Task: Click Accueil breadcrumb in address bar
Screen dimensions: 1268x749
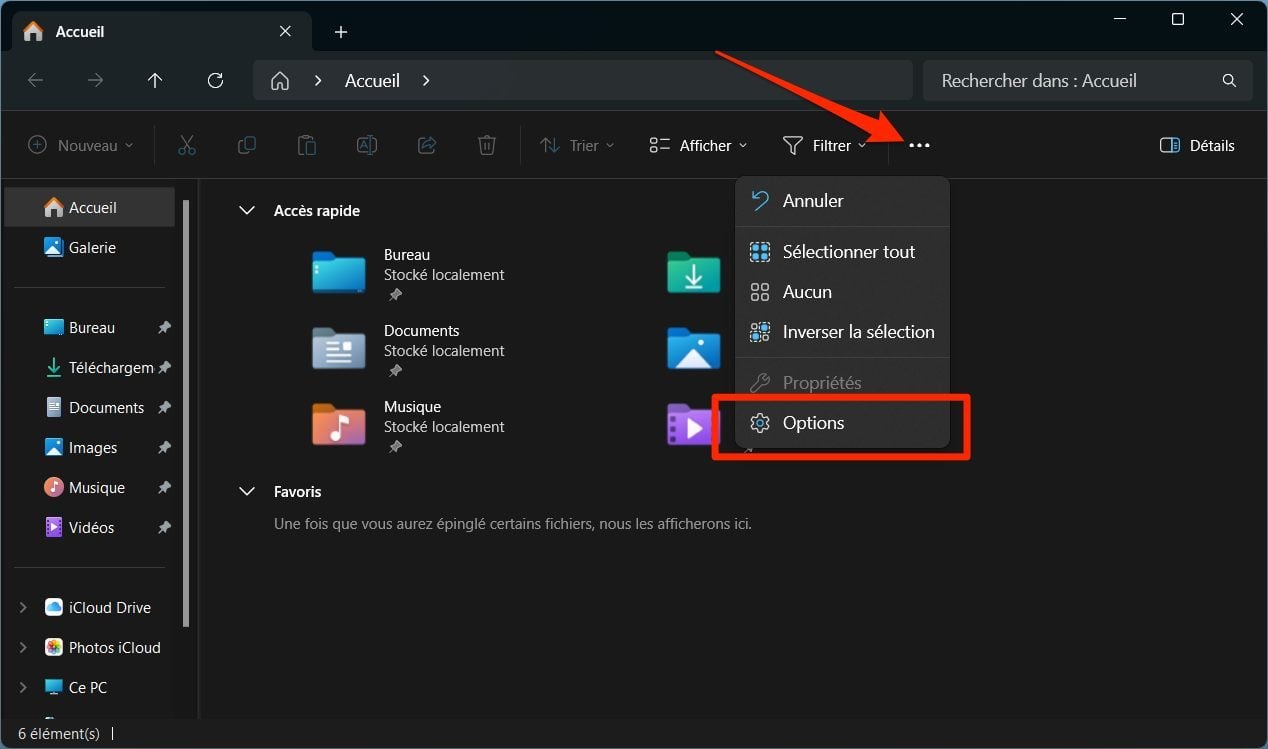Action: point(372,81)
